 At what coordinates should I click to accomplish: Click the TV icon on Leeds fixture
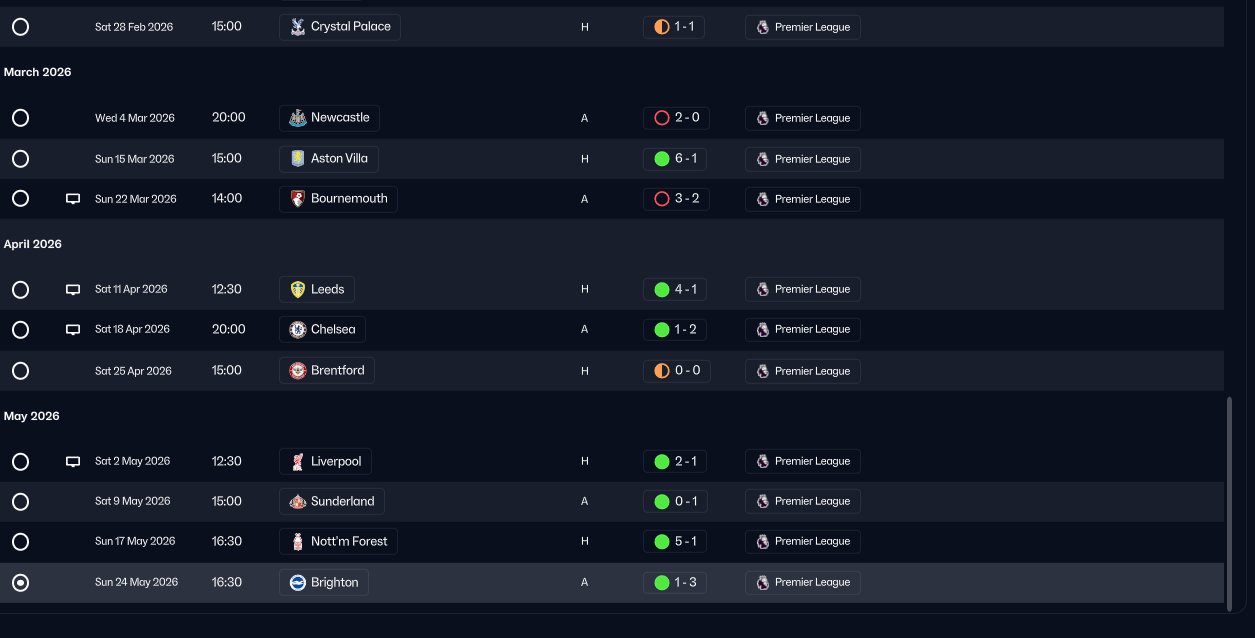pos(73,290)
